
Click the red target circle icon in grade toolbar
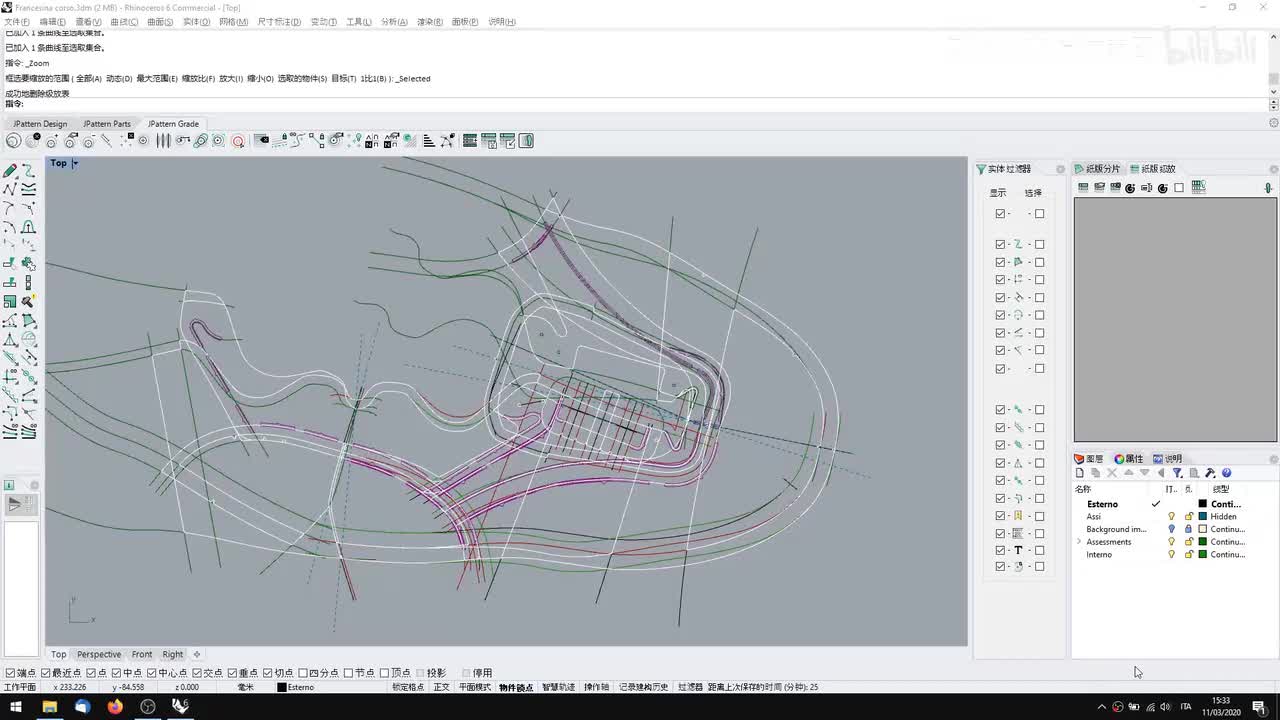[238, 141]
